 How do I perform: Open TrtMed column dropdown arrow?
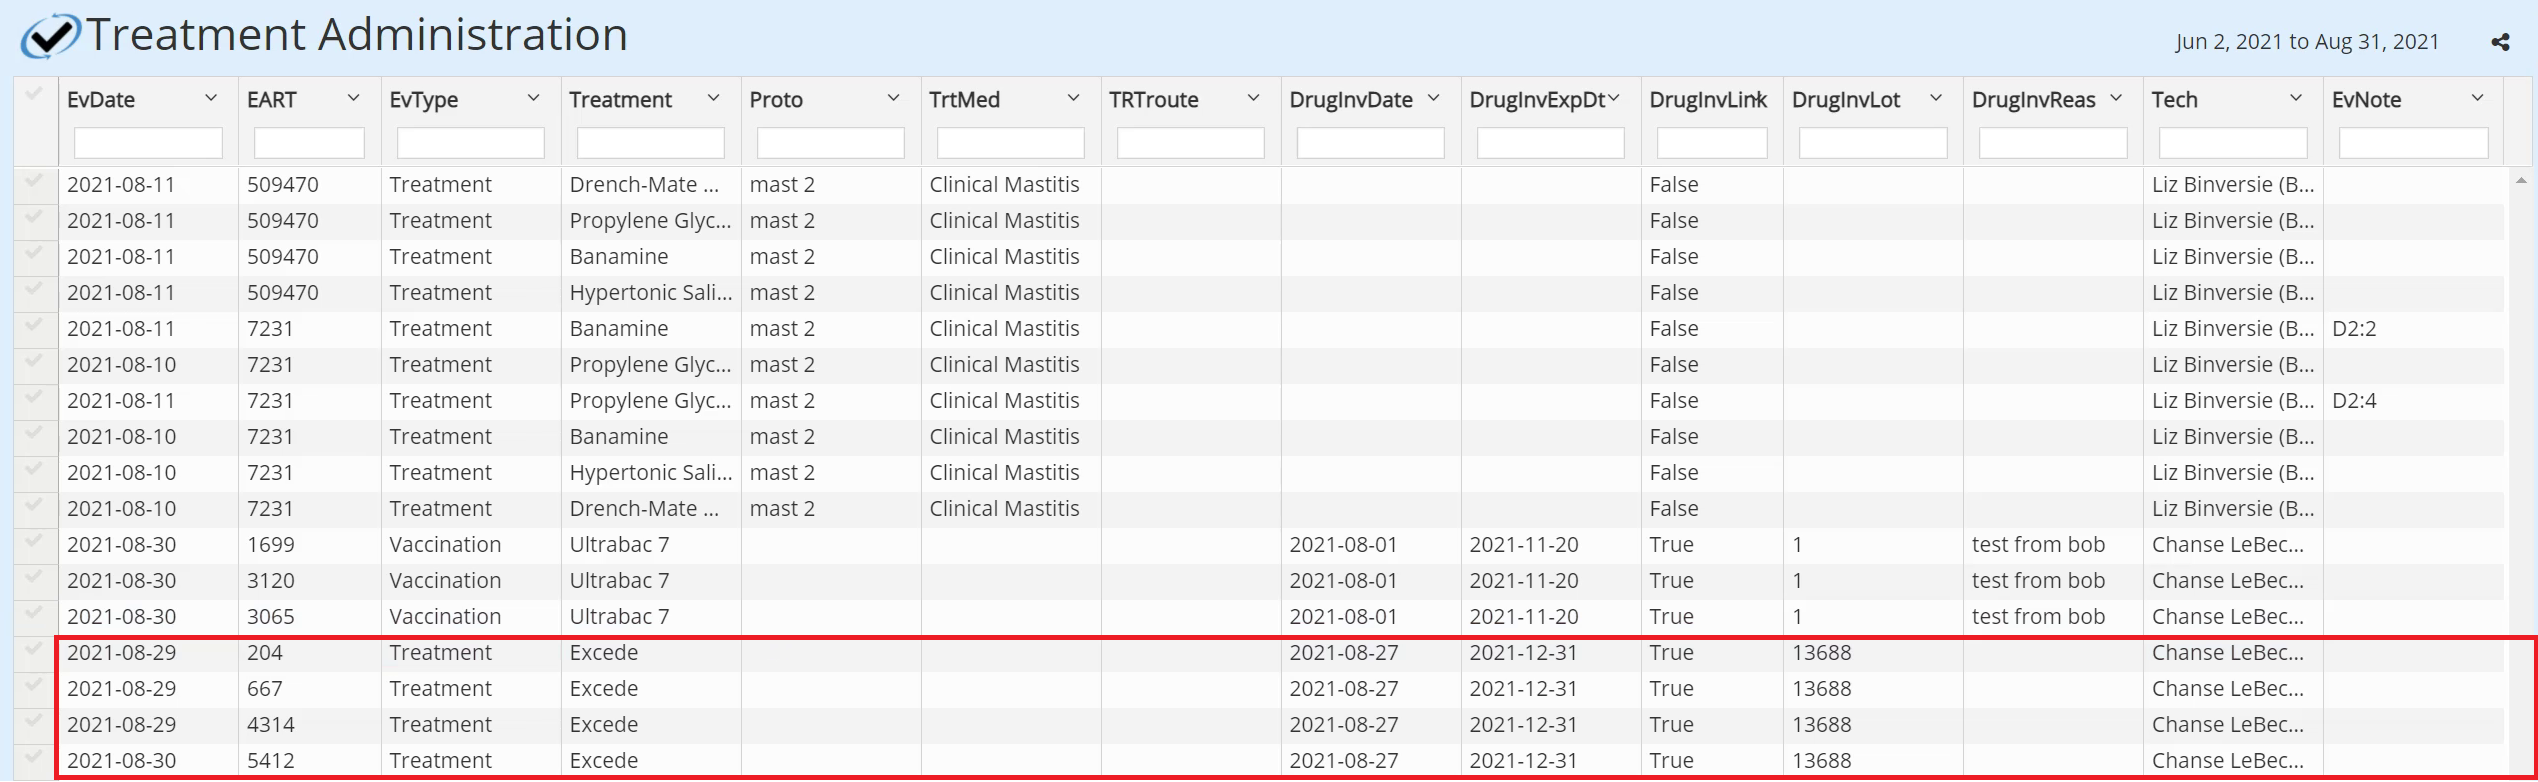click(1073, 98)
